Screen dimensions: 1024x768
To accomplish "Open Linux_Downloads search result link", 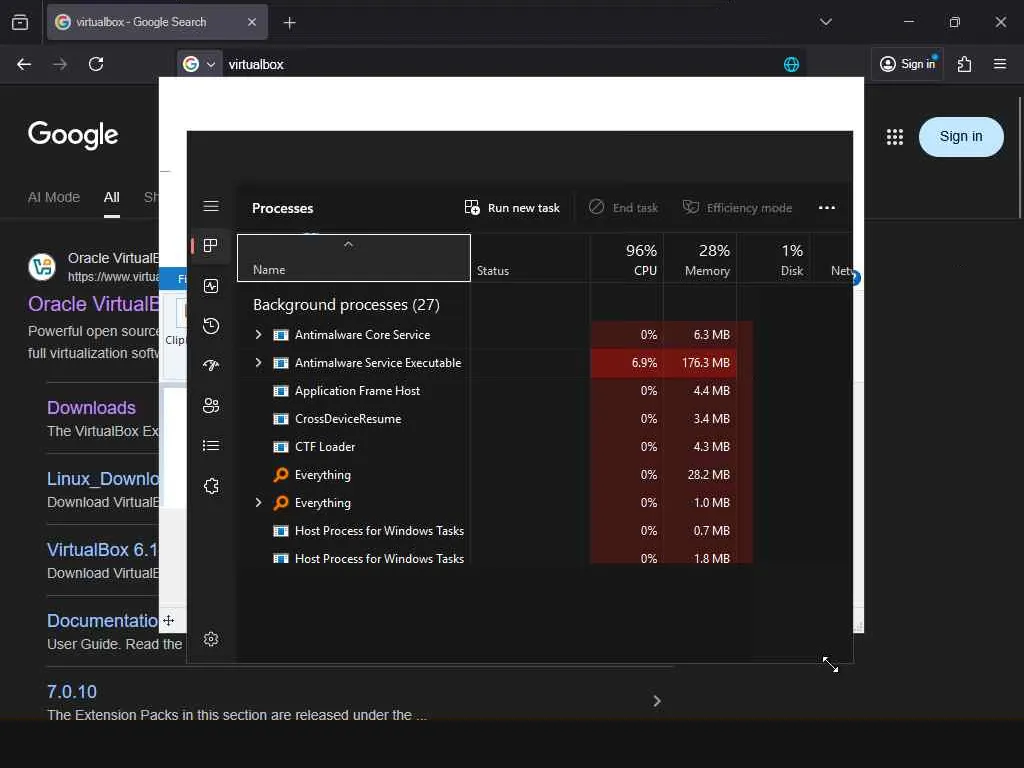I will click(103, 479).
